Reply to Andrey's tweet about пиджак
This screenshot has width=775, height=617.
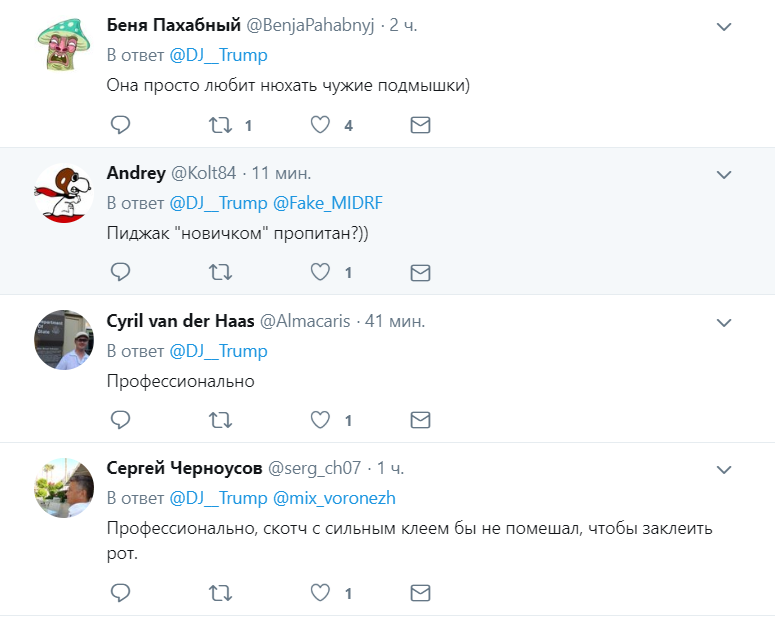point(120,272)
